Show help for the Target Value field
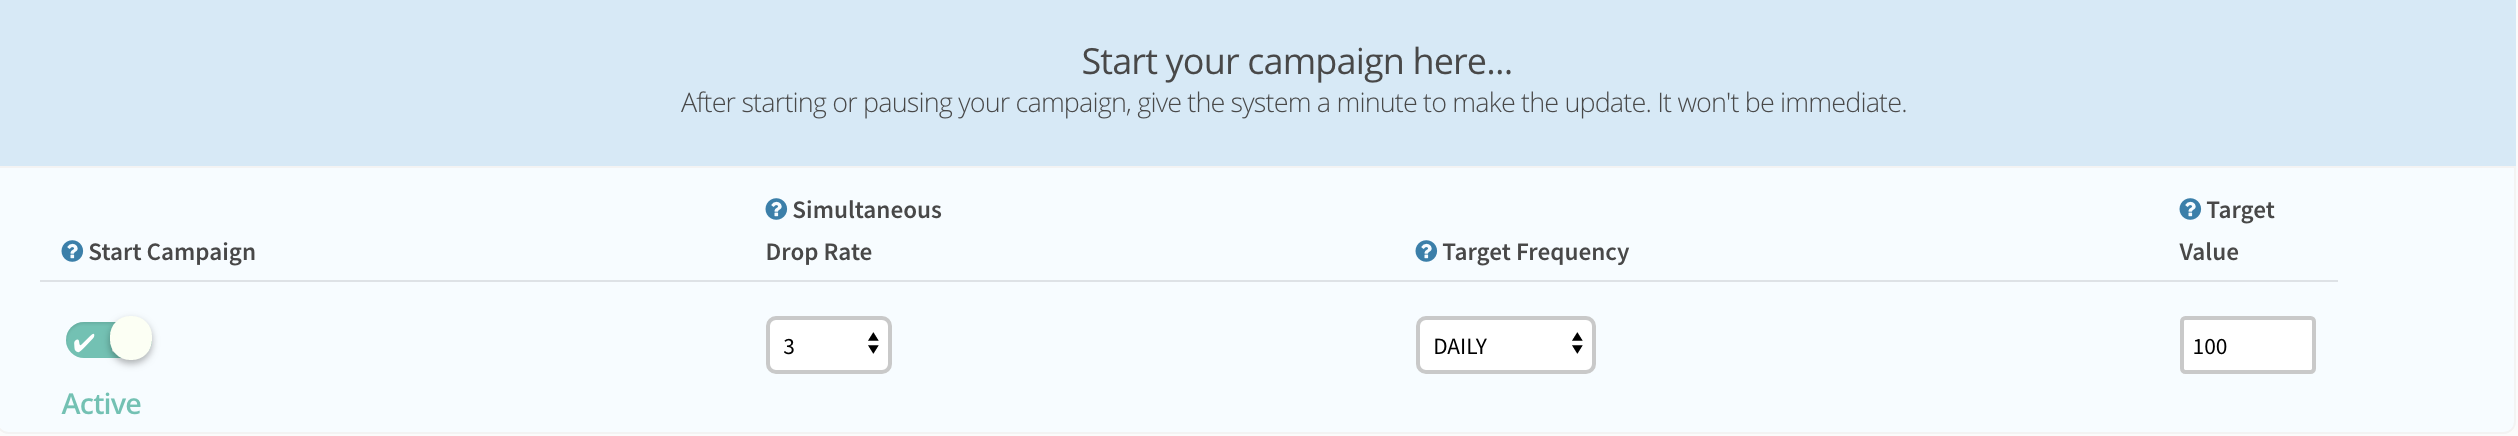 click(x=2190, y=209)
